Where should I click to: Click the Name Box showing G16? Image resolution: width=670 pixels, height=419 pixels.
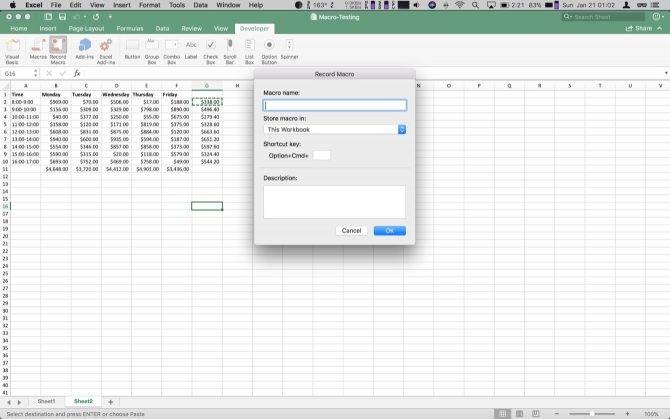[17, 73]
